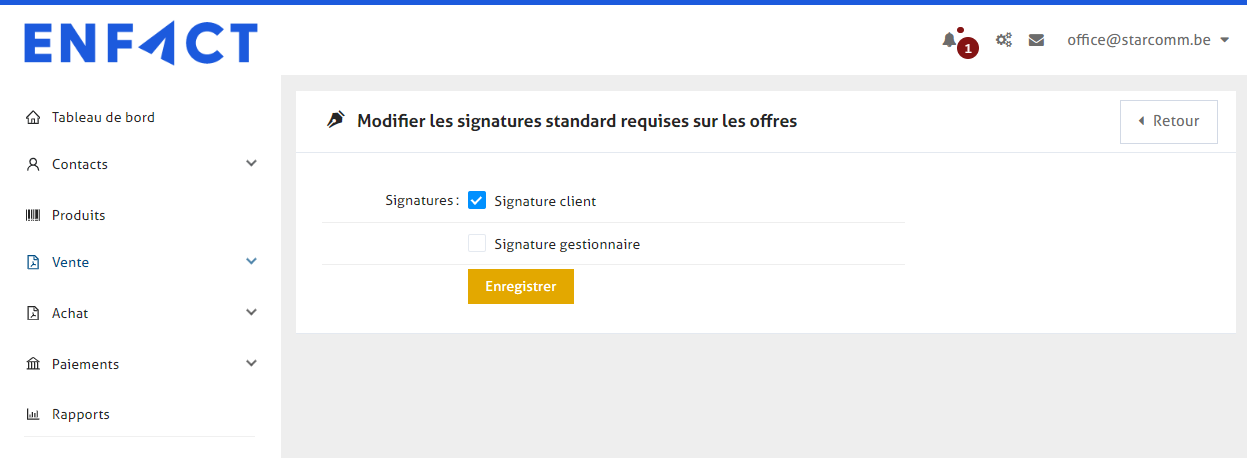Expand the Achat submenu chevron

click(x=251, y=312)
